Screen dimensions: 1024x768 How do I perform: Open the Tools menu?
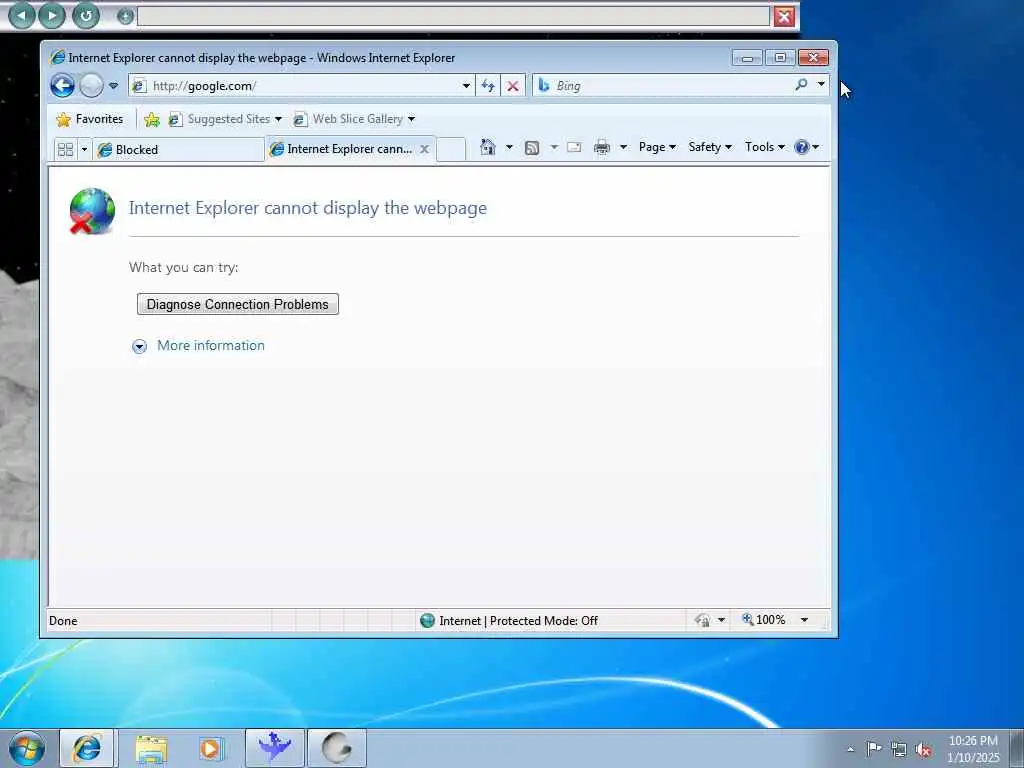[765, 147]
